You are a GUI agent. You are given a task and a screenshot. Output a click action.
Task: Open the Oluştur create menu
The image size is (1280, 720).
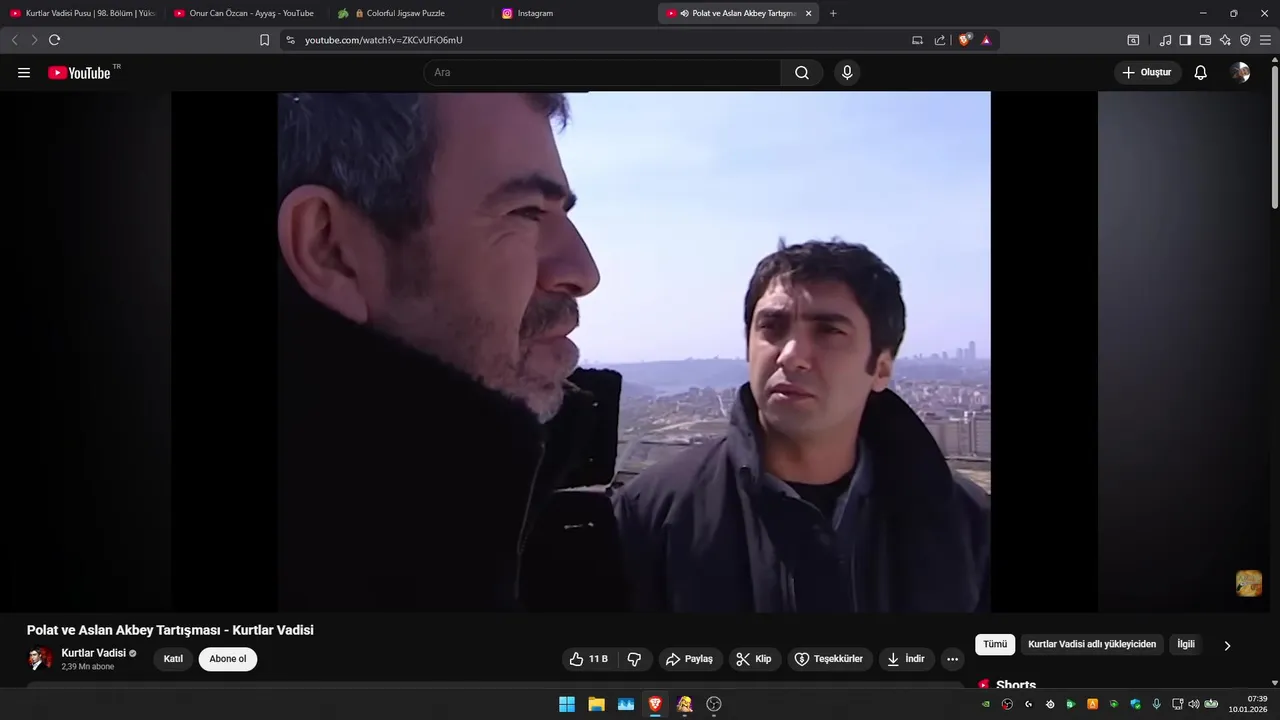point(1148,73)
